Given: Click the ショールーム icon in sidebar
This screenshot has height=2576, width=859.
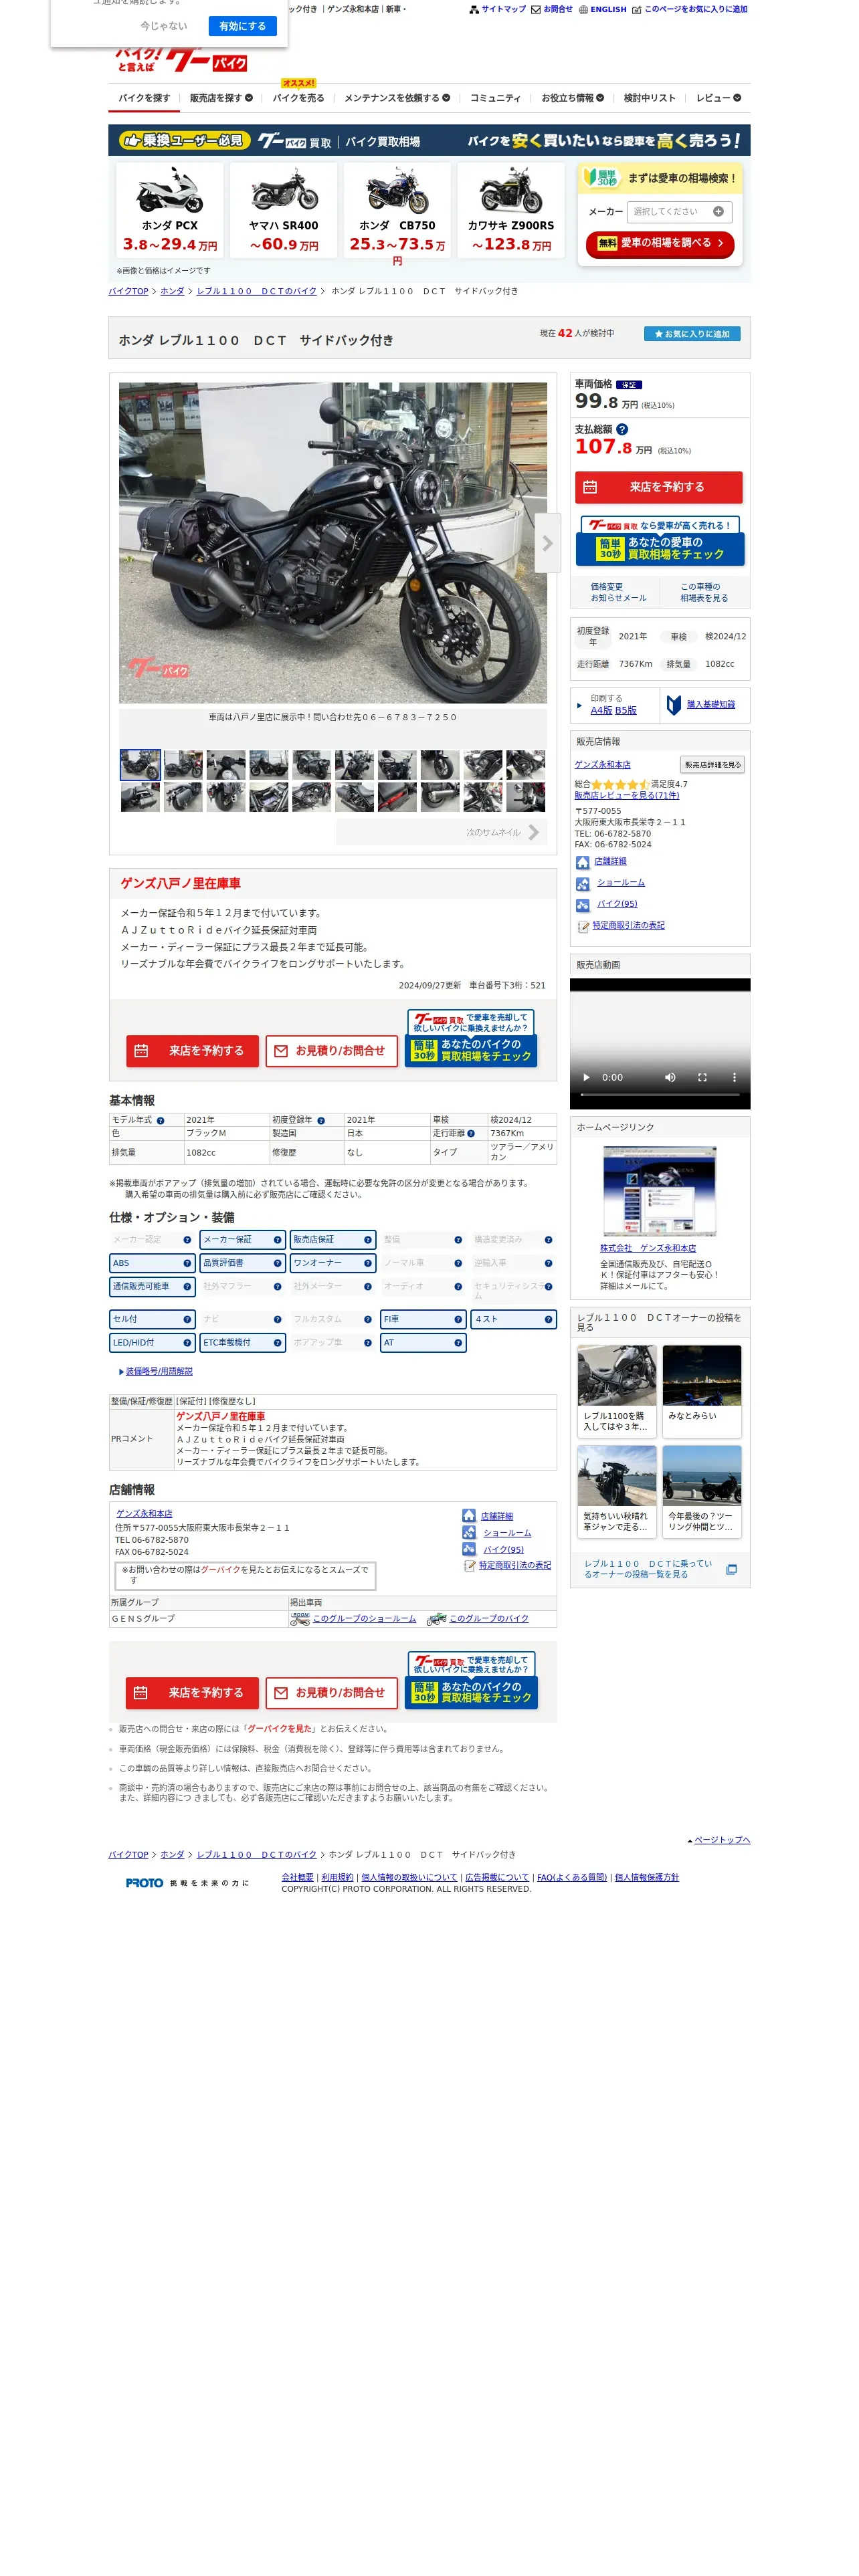Looking at the screenshot, I should click(582, 884).
